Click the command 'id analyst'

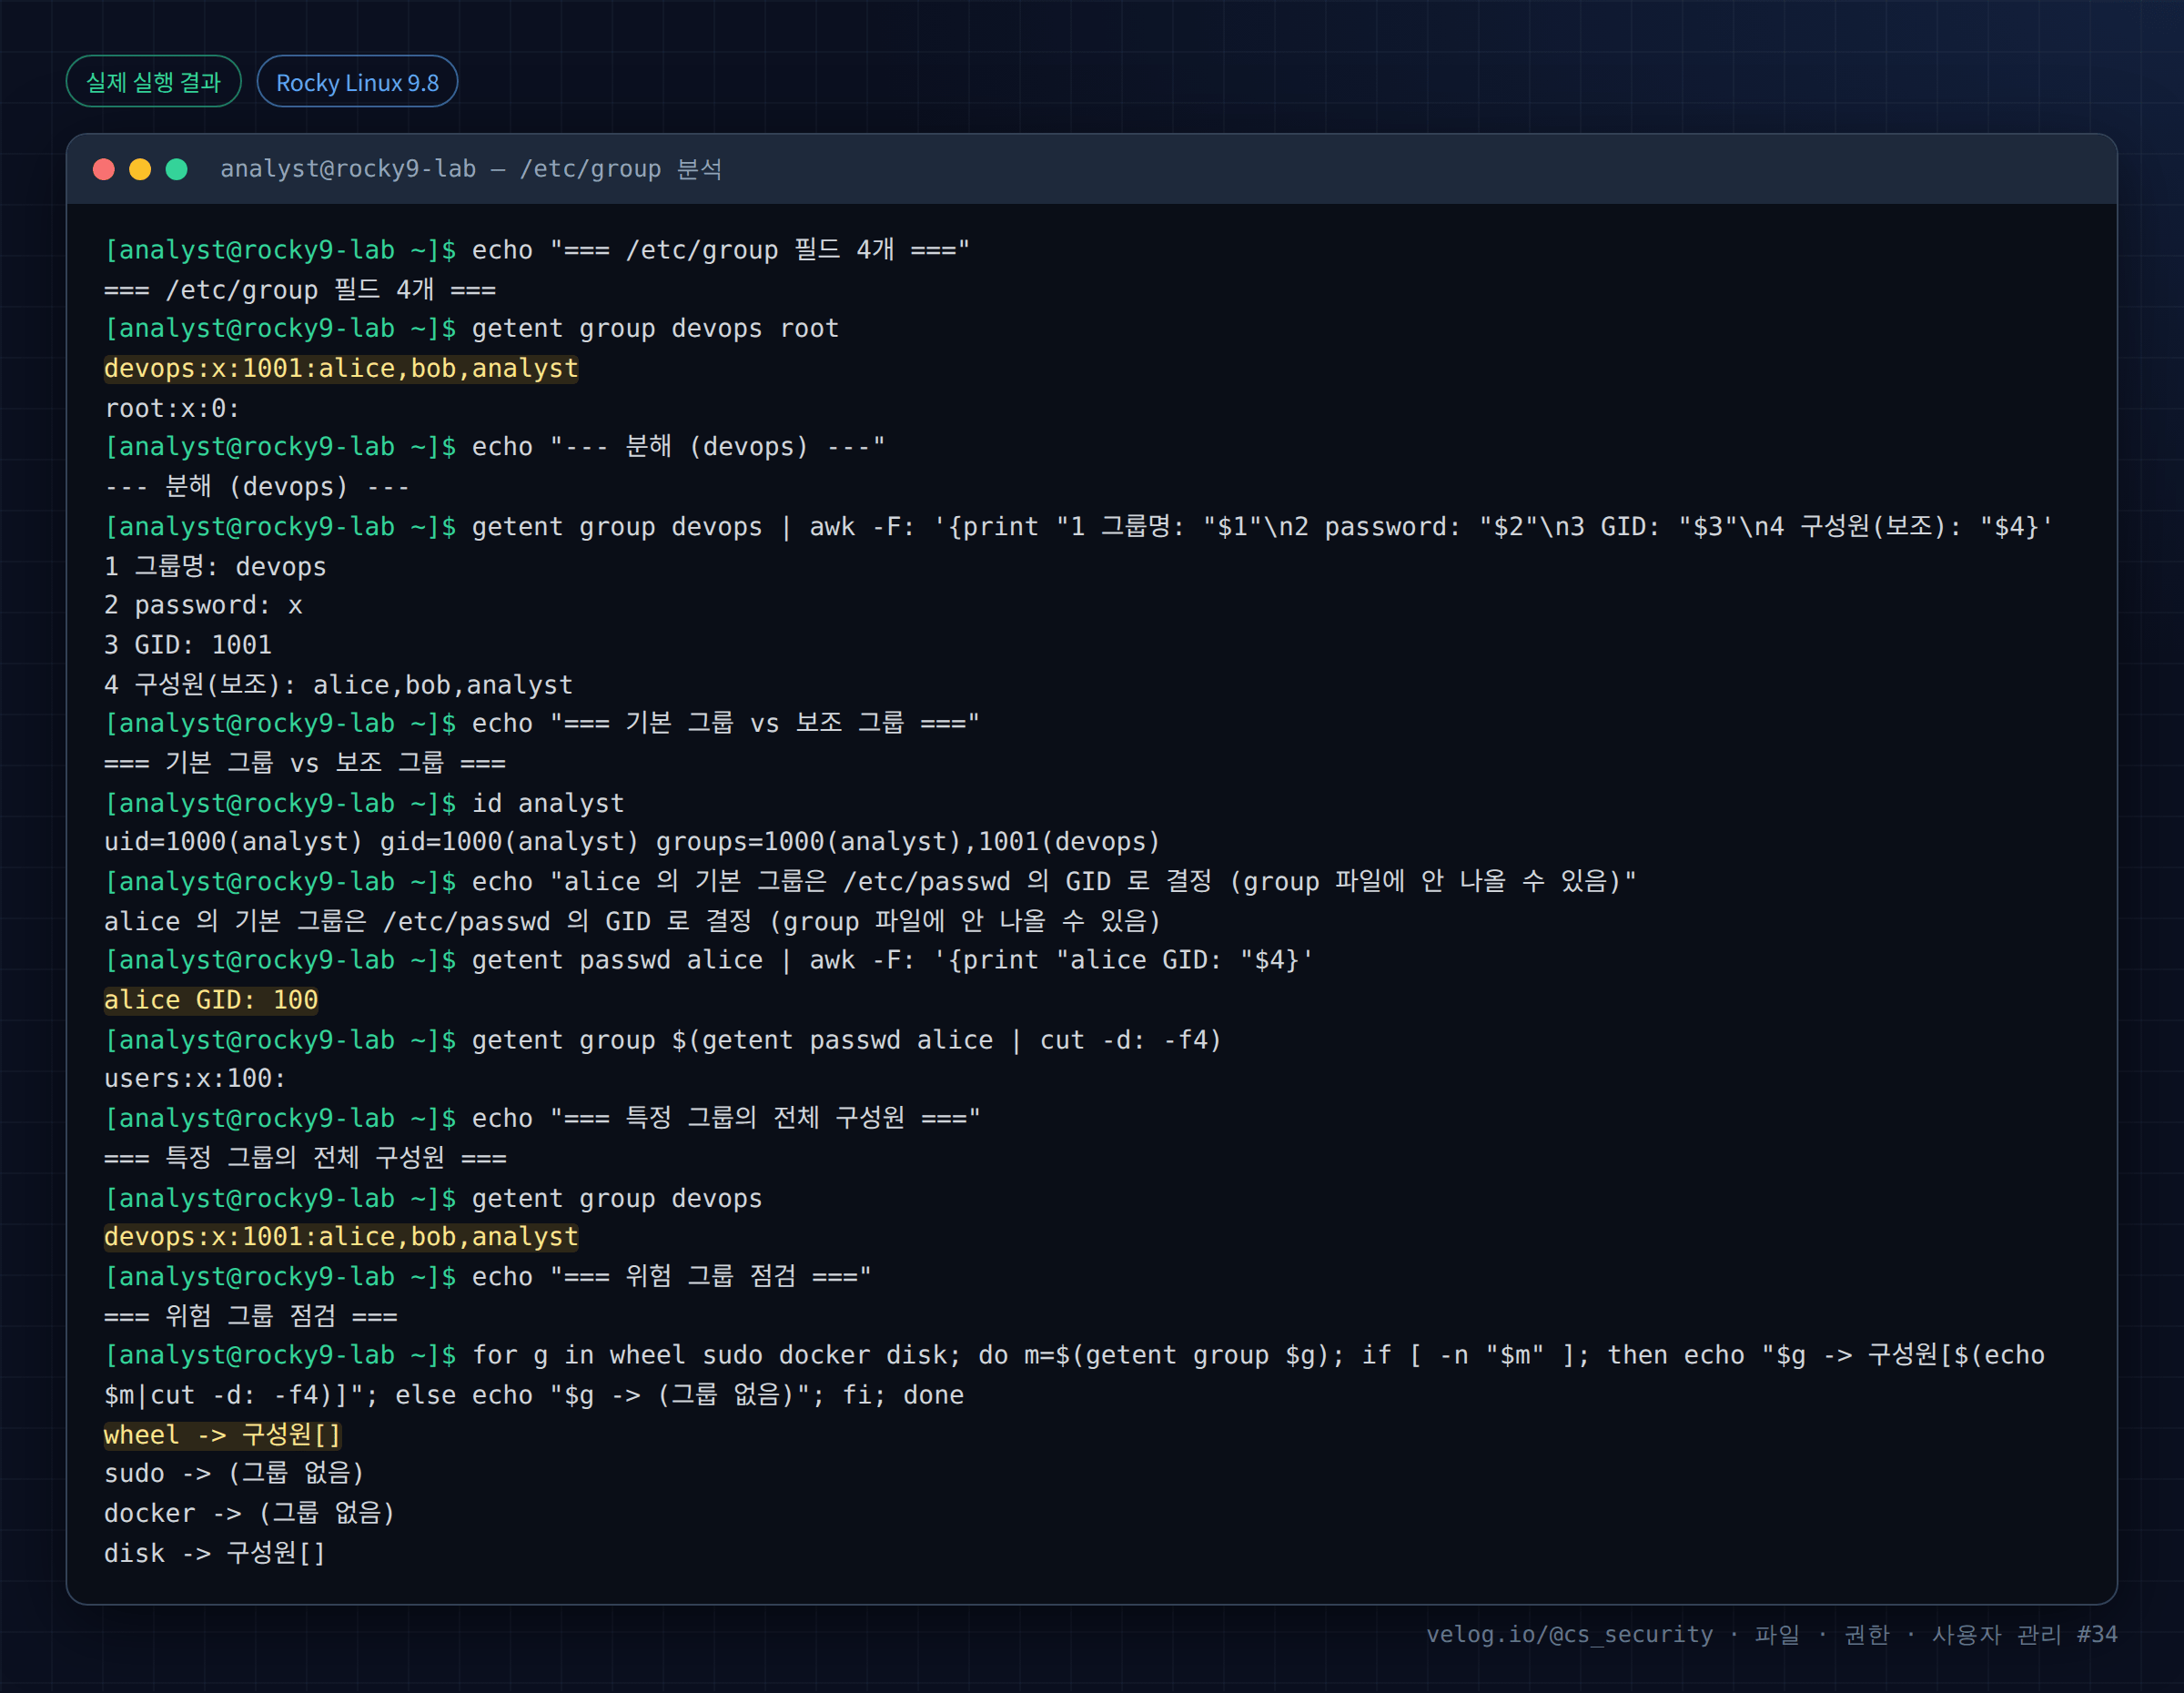(x=548, y=803)
